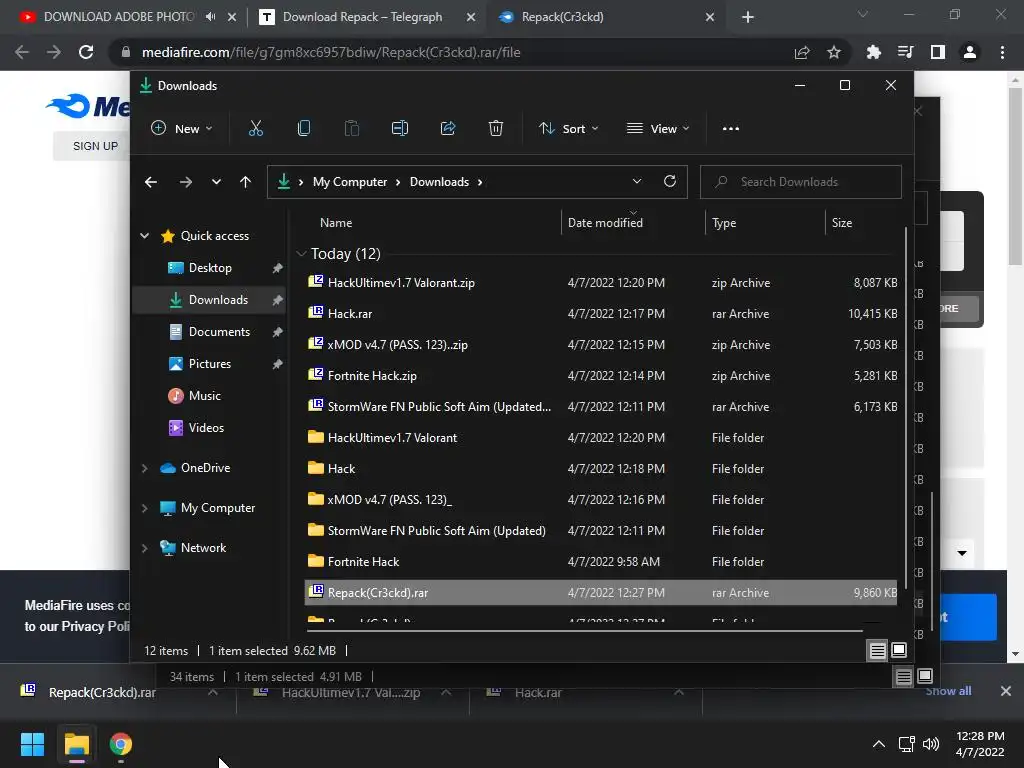Select the Repack(Cr3ckd) browser tab
Screen dimensions: 1024x768
click(562, 17)
